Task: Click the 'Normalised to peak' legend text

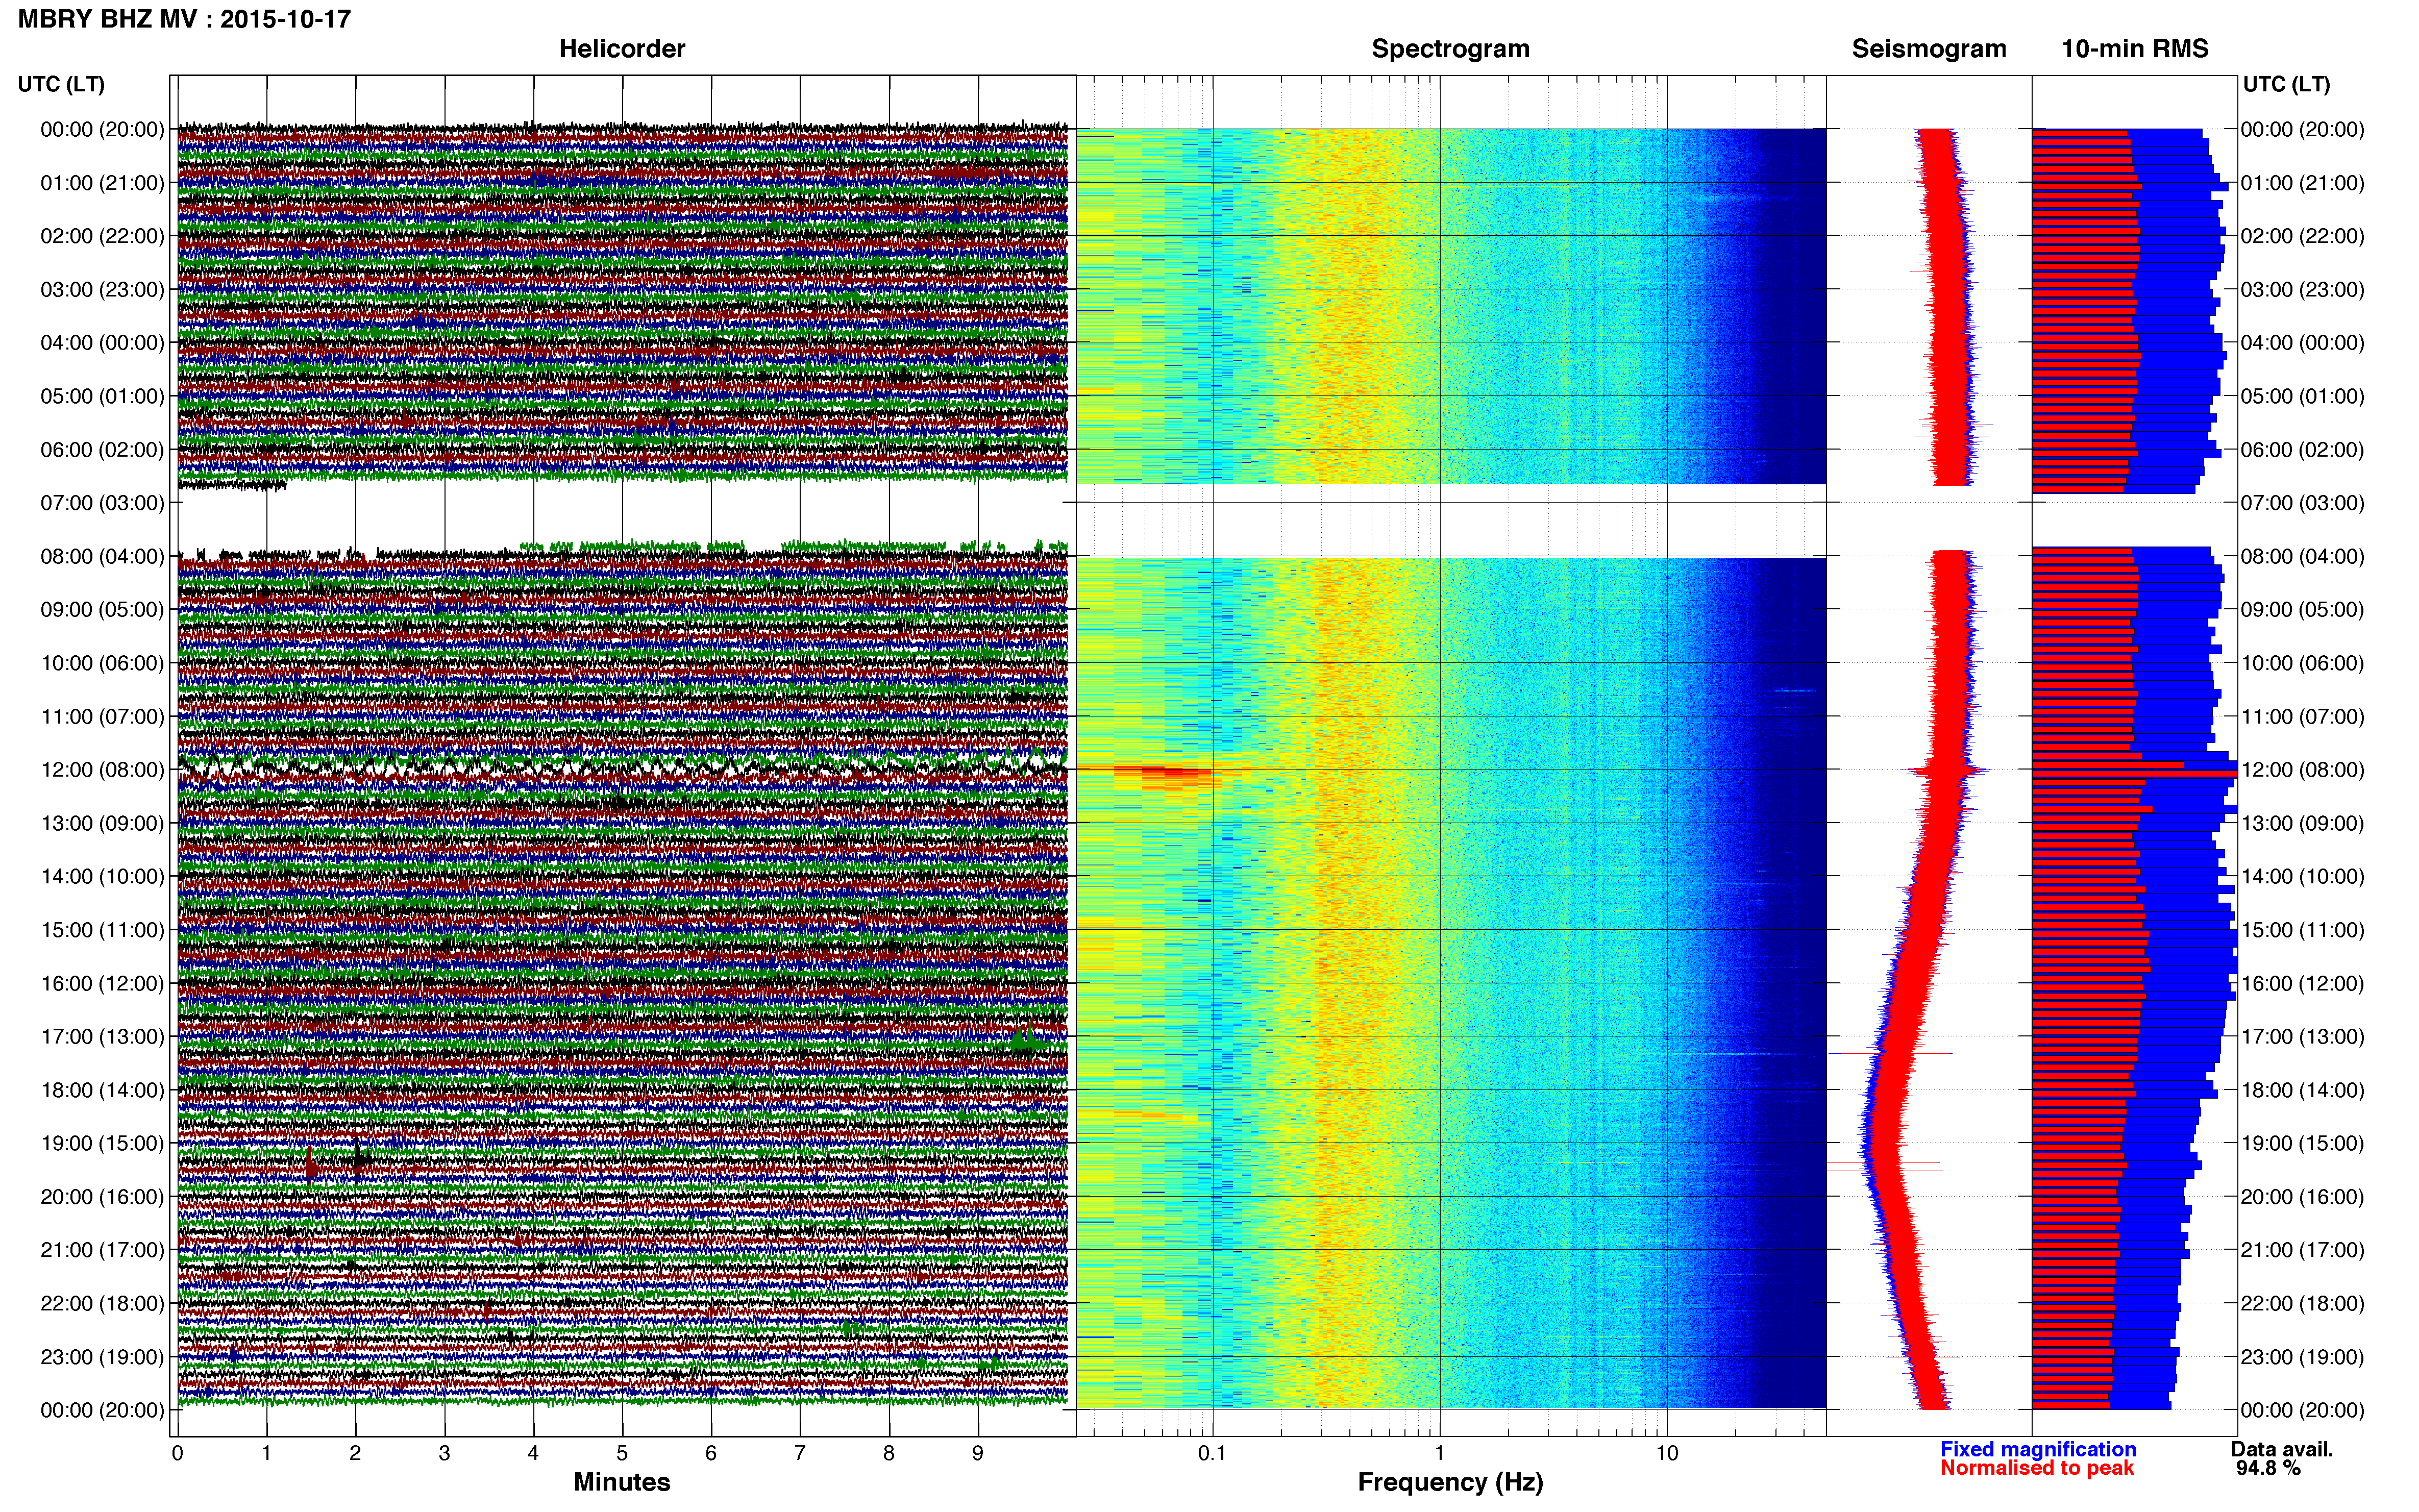Action: click(x=2037, y=1468)
